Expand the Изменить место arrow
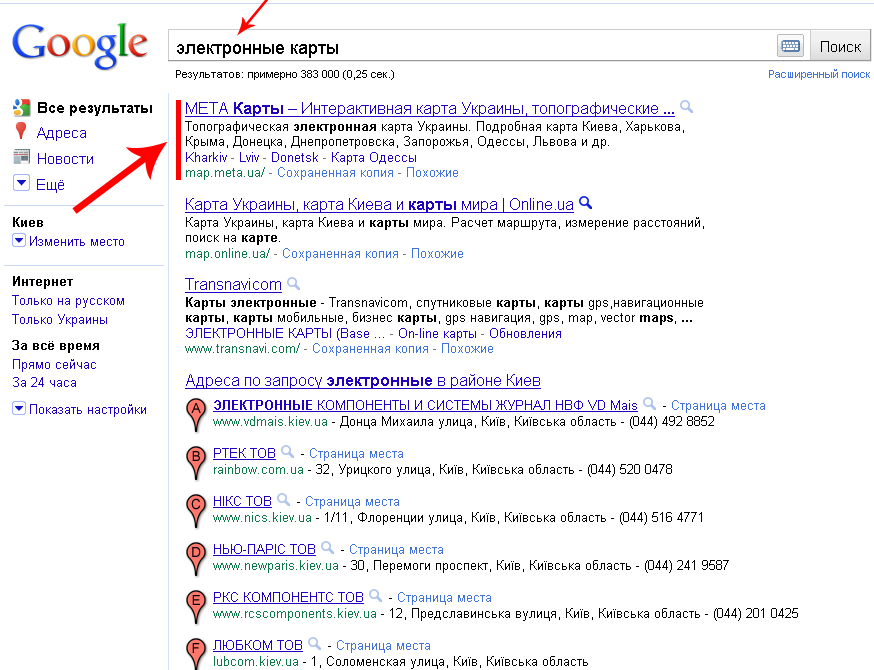874x670 pixels. (x=19, y=241)
